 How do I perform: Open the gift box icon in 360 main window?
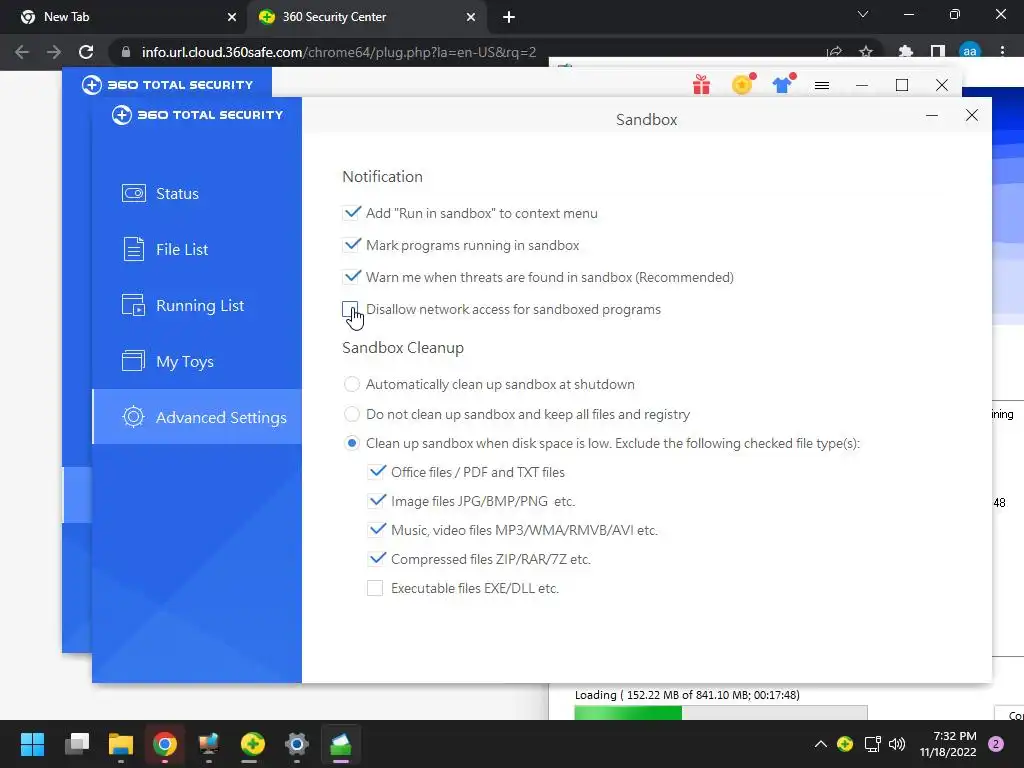point(701,85)
